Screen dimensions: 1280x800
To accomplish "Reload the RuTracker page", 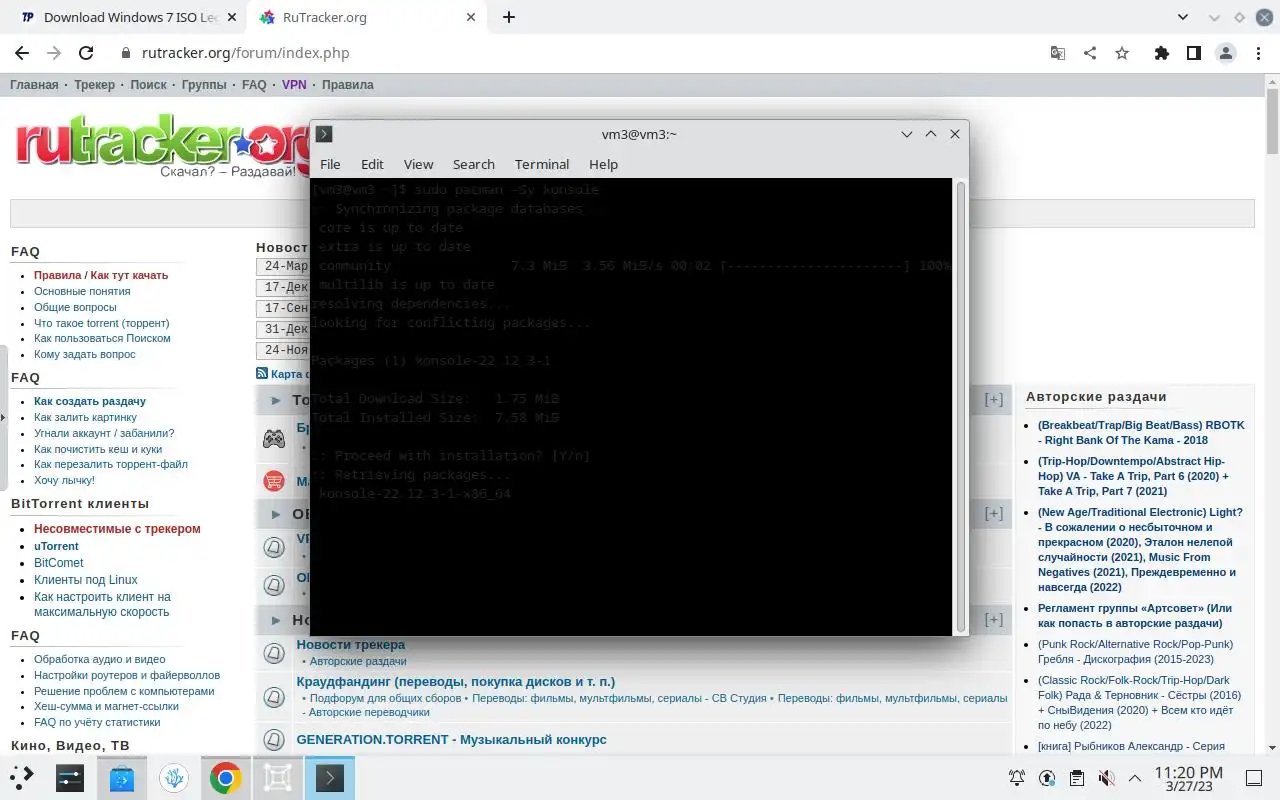I will 86,53.
